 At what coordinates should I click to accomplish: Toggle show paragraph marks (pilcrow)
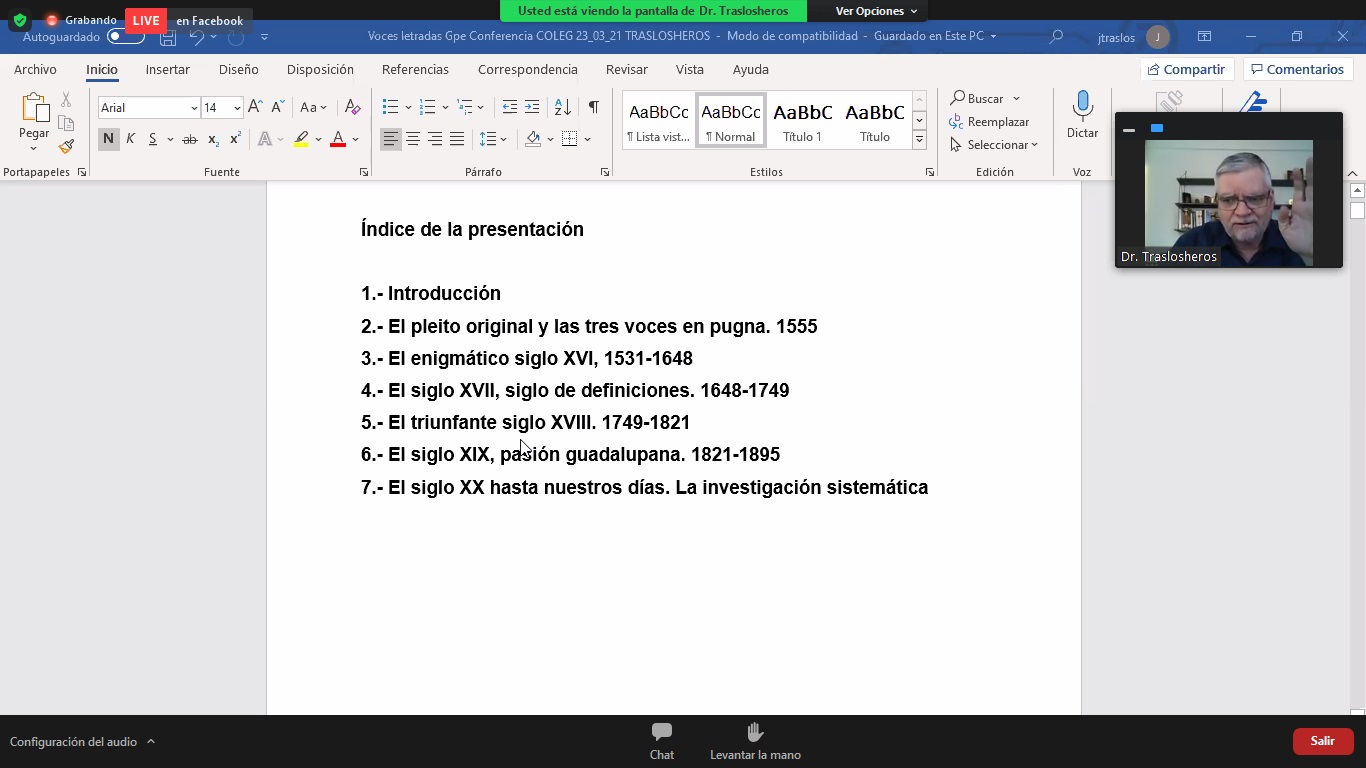point(593,107)
